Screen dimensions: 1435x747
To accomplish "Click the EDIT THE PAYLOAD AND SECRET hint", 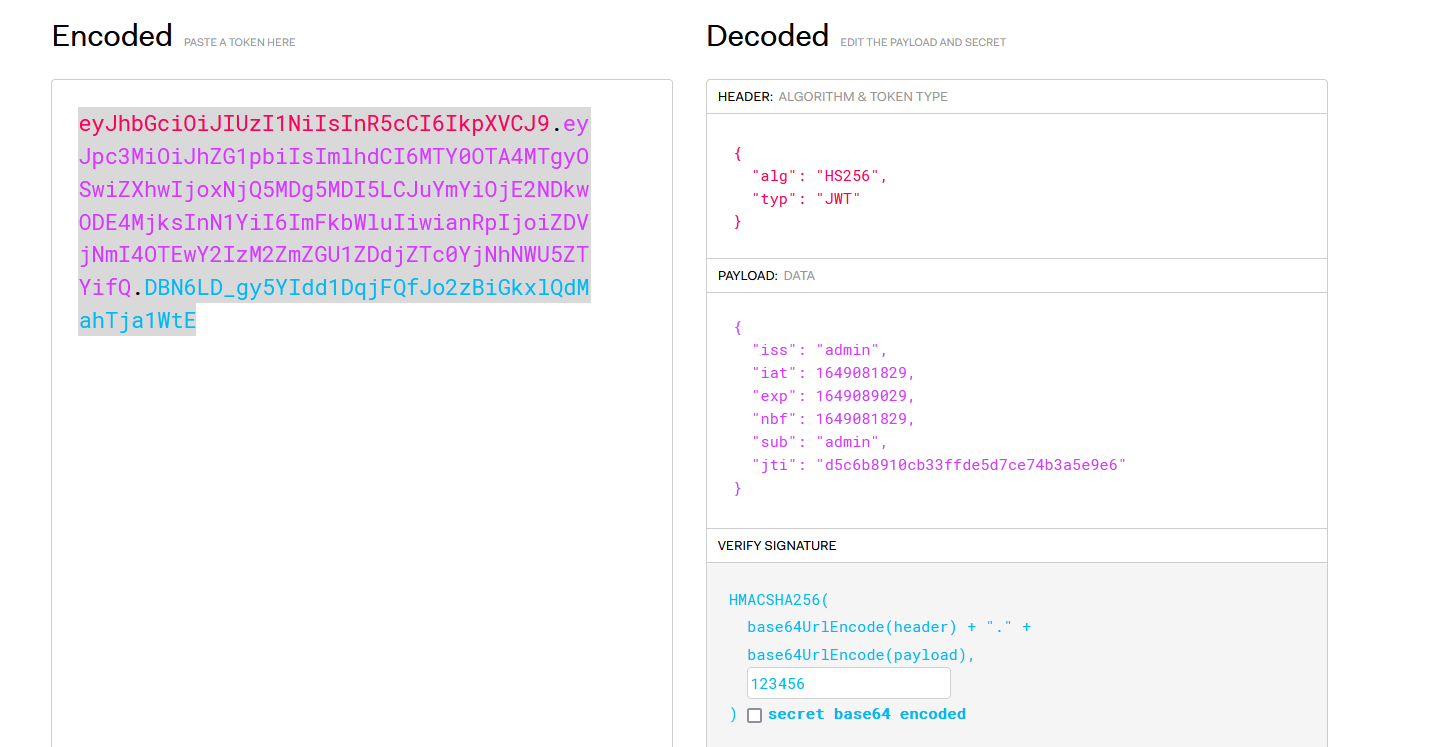I will click(x=923, y=43).
